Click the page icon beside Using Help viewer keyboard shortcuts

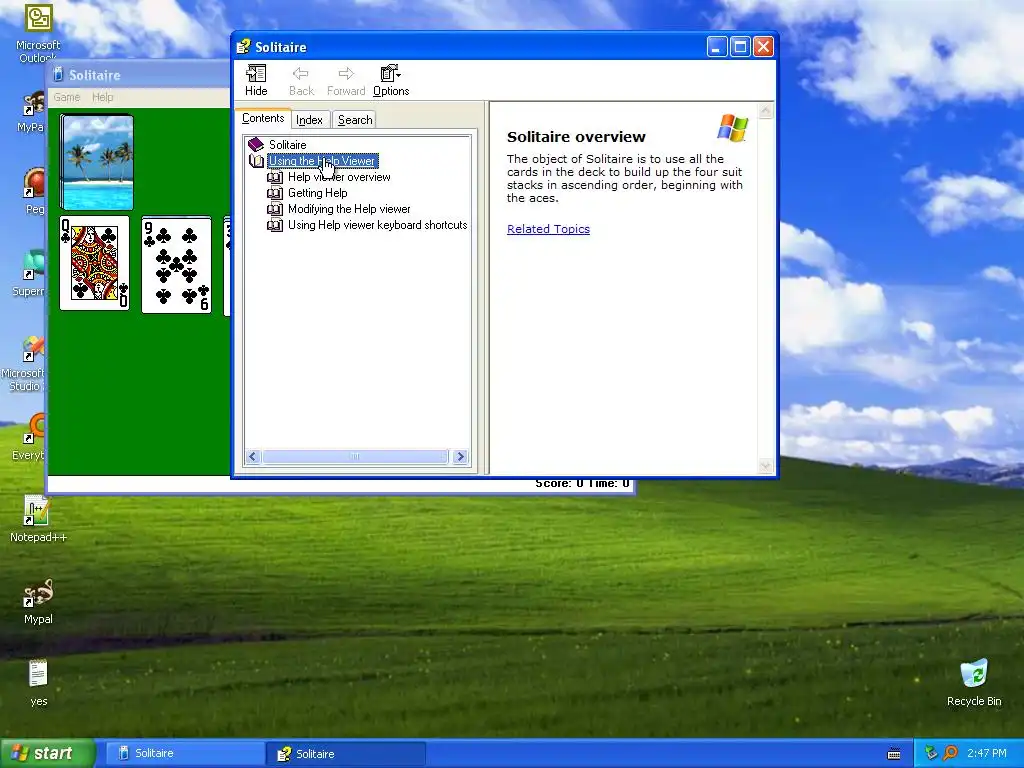pos(275,225)
